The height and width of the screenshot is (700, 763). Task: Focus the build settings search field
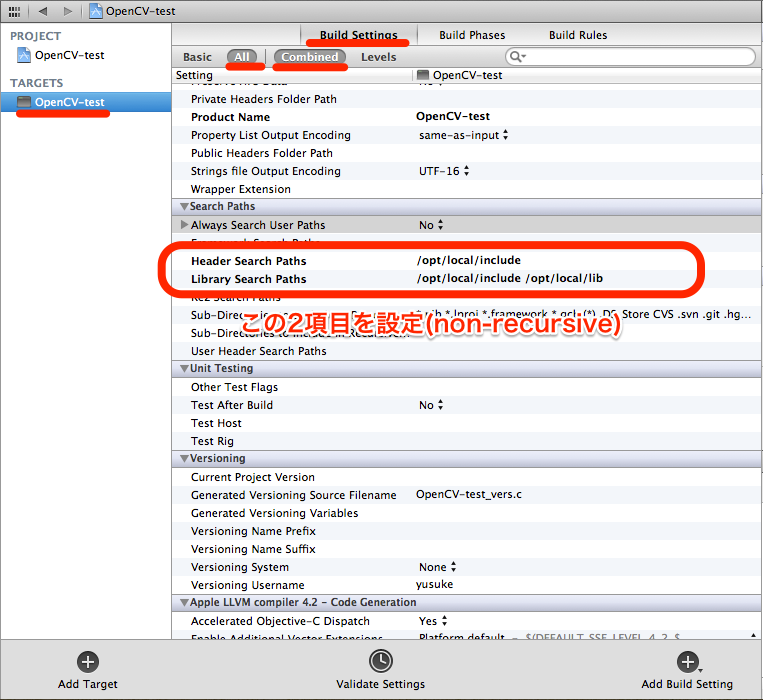[630, 57]
